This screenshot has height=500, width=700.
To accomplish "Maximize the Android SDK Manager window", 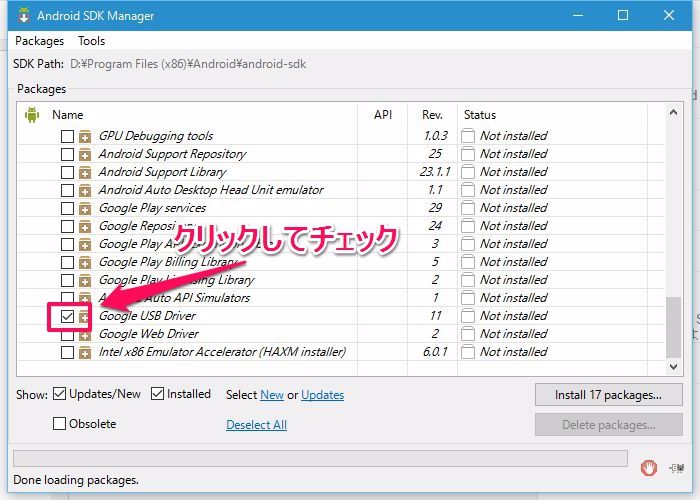I will click(623, 15).
